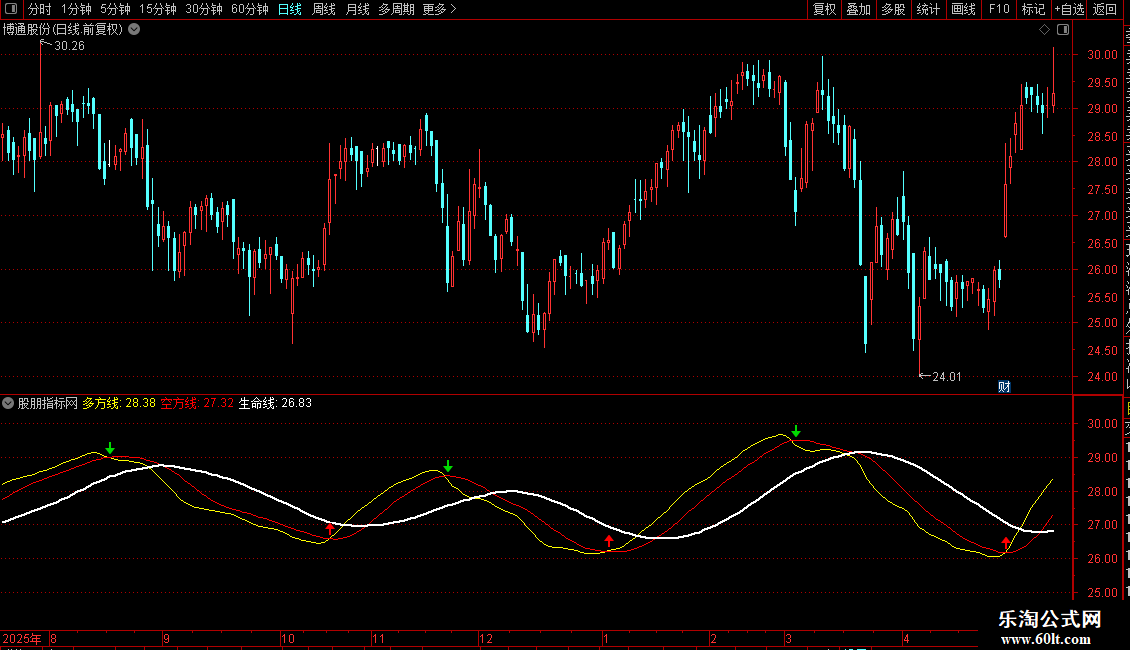Image resolution: width=1130 pixels, height=650 pixels.
Task: Click the last red up-arrow buy signal
Action: pyautogui.click(x=1006, y=542)
